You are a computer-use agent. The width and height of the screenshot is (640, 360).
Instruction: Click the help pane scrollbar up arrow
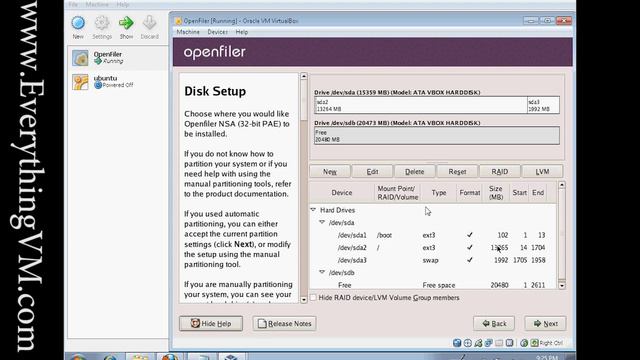click(x=304, y=76)
